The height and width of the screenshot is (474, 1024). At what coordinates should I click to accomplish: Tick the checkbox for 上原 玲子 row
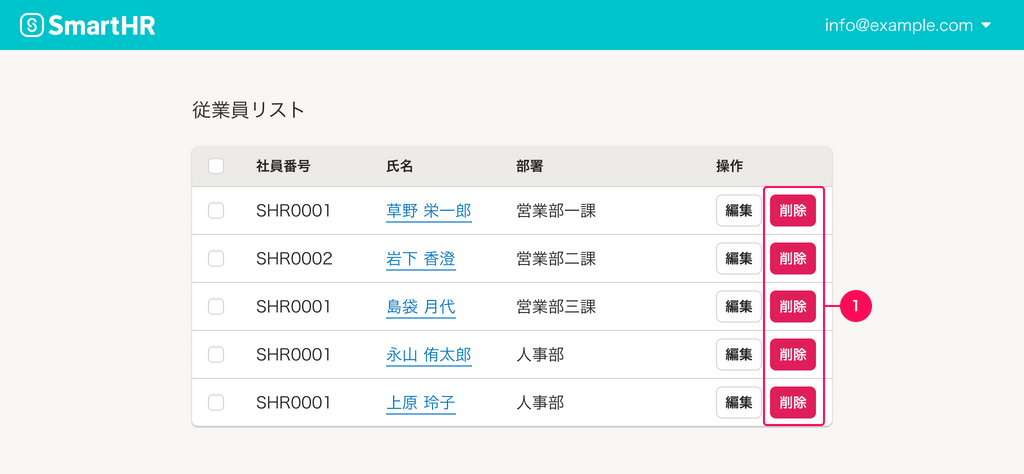[216, 403]
